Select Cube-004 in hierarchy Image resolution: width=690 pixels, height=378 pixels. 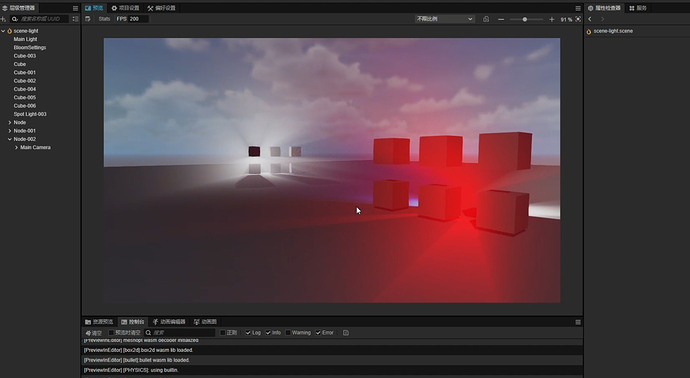tap(25, 89)
